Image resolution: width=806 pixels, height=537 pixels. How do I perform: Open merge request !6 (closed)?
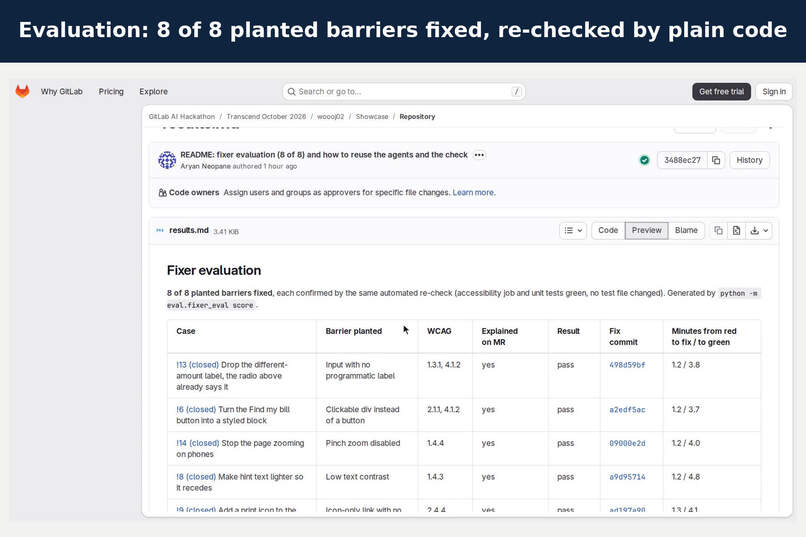pos(196,410)
